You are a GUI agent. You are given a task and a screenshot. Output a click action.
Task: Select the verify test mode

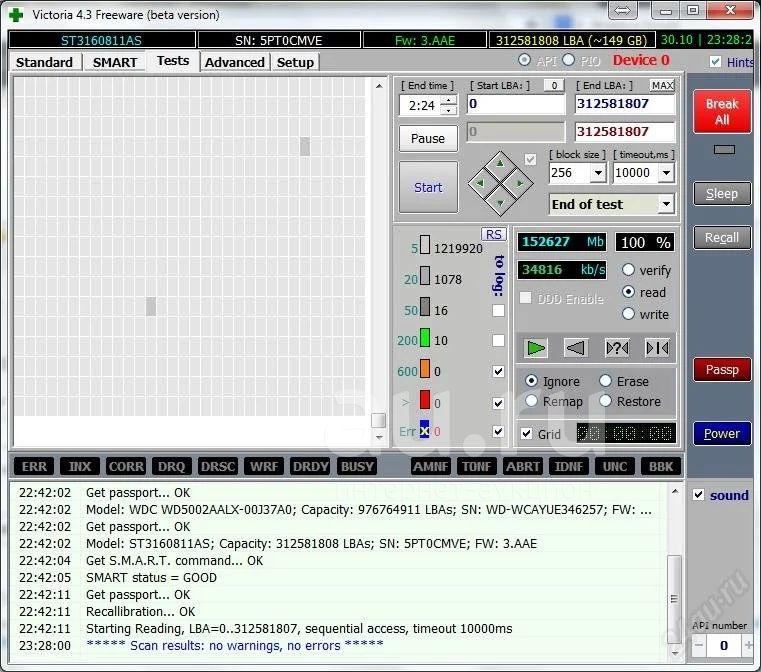[628, 270]
